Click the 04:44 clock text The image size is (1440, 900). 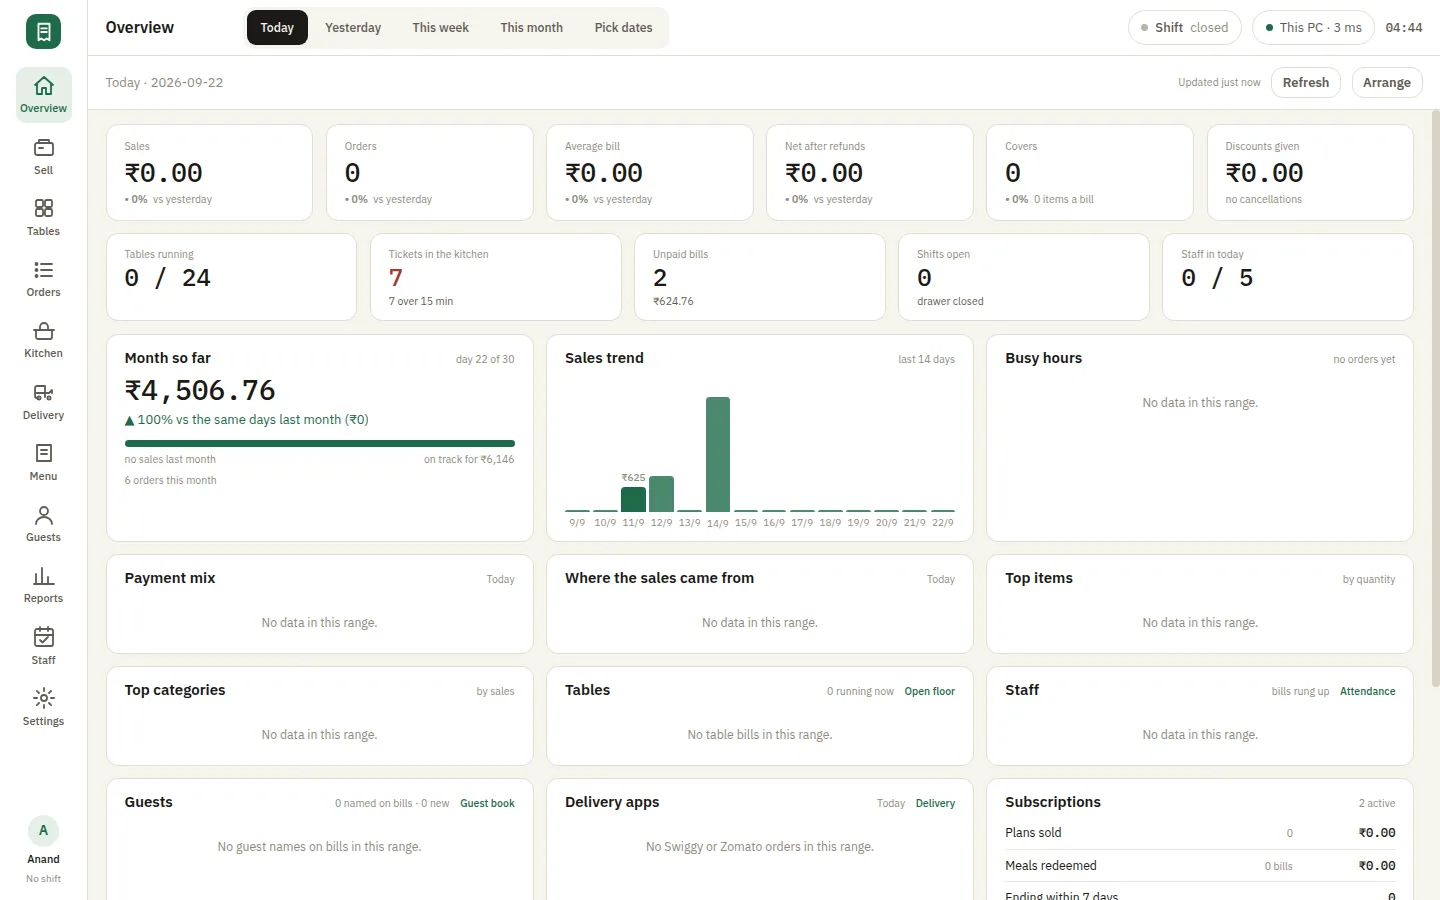(1404, 28)
